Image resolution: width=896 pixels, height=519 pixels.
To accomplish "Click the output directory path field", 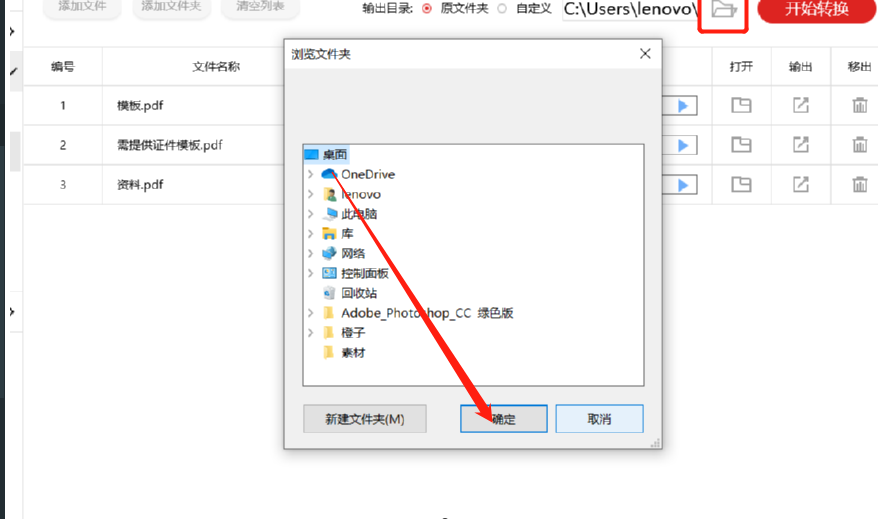I will (x=631, y=9).
